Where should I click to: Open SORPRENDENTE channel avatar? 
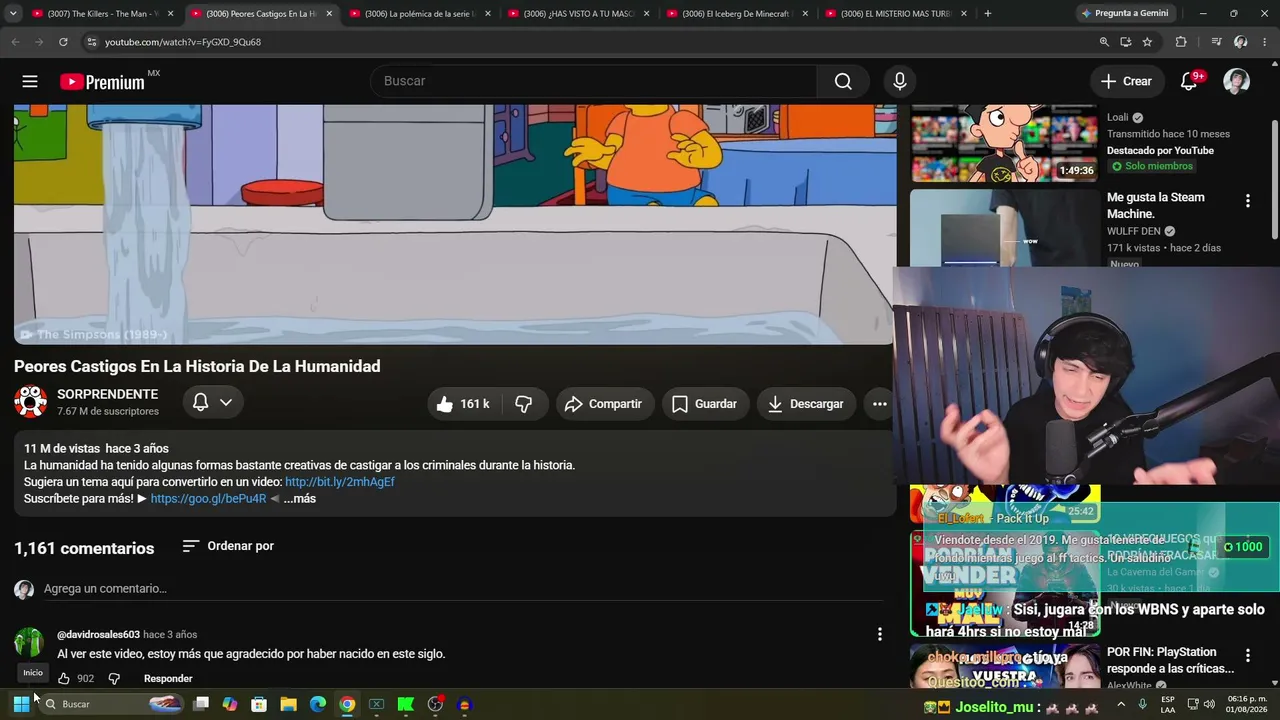[31, 402]
